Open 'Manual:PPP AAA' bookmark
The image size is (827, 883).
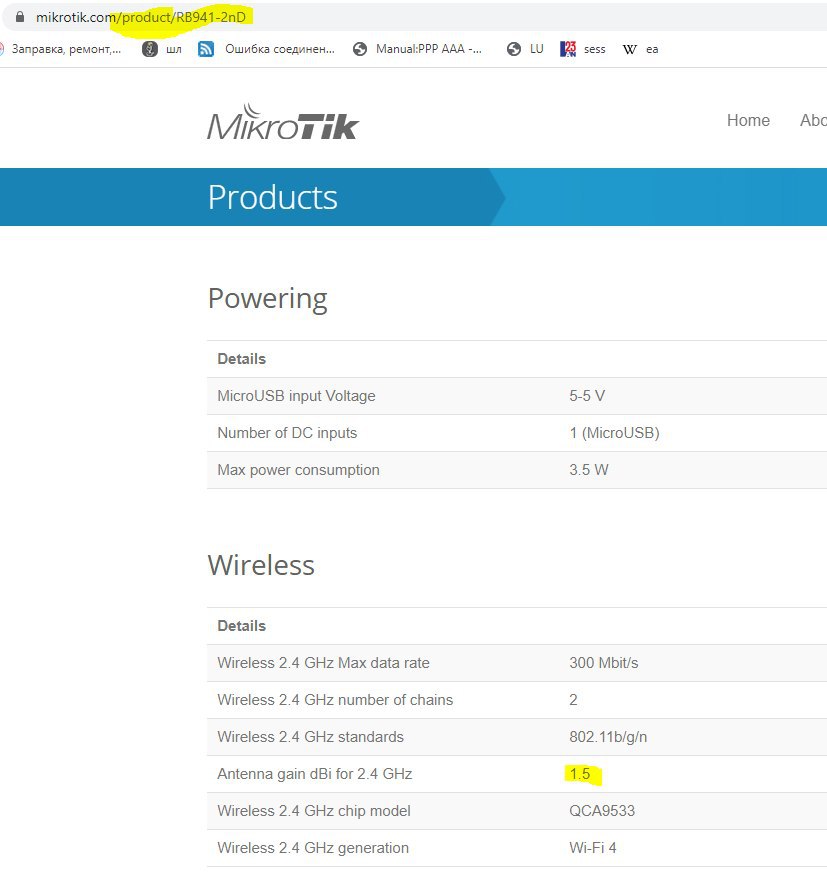coord(428,49)
